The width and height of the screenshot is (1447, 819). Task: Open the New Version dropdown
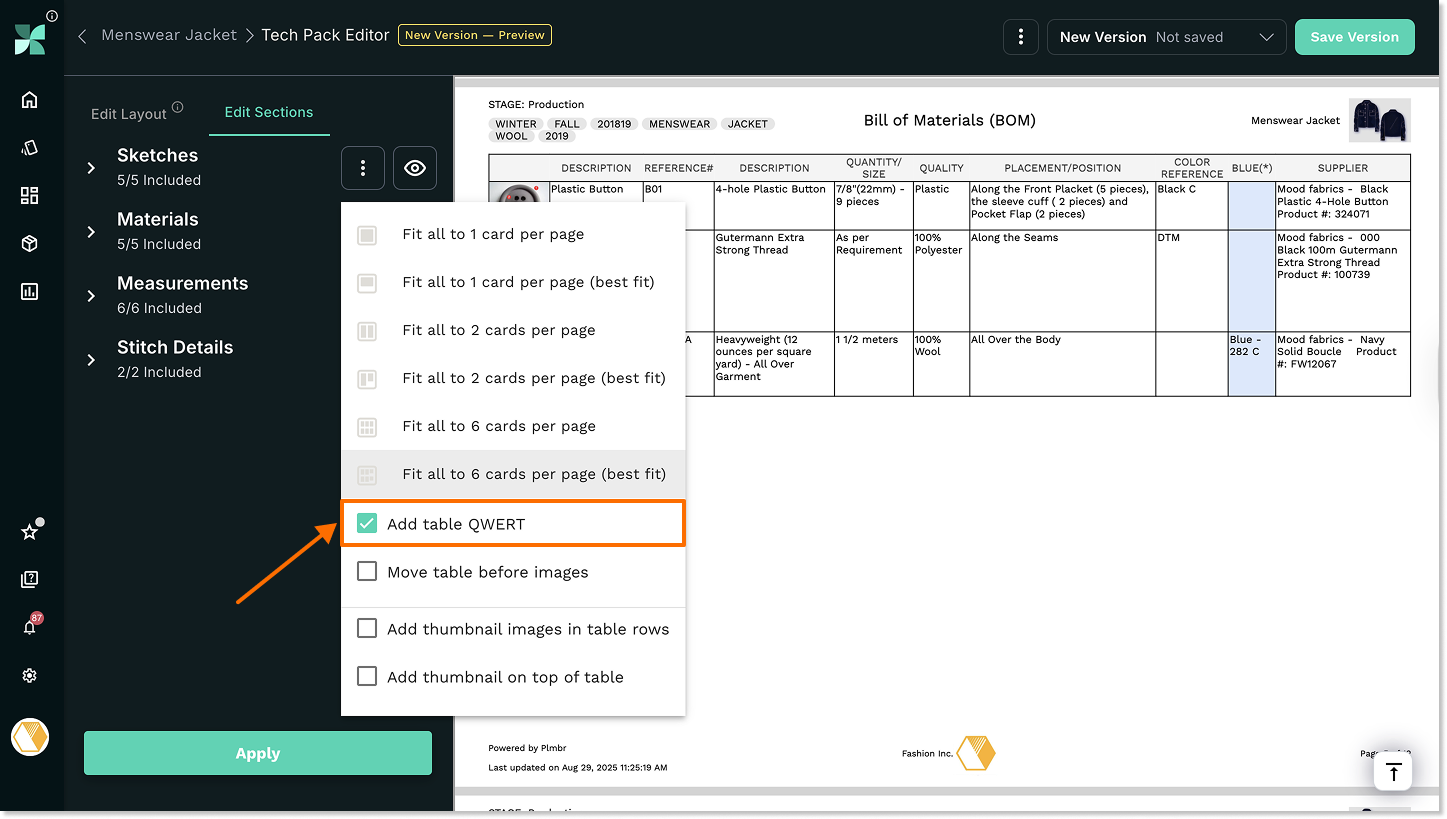1166,37
